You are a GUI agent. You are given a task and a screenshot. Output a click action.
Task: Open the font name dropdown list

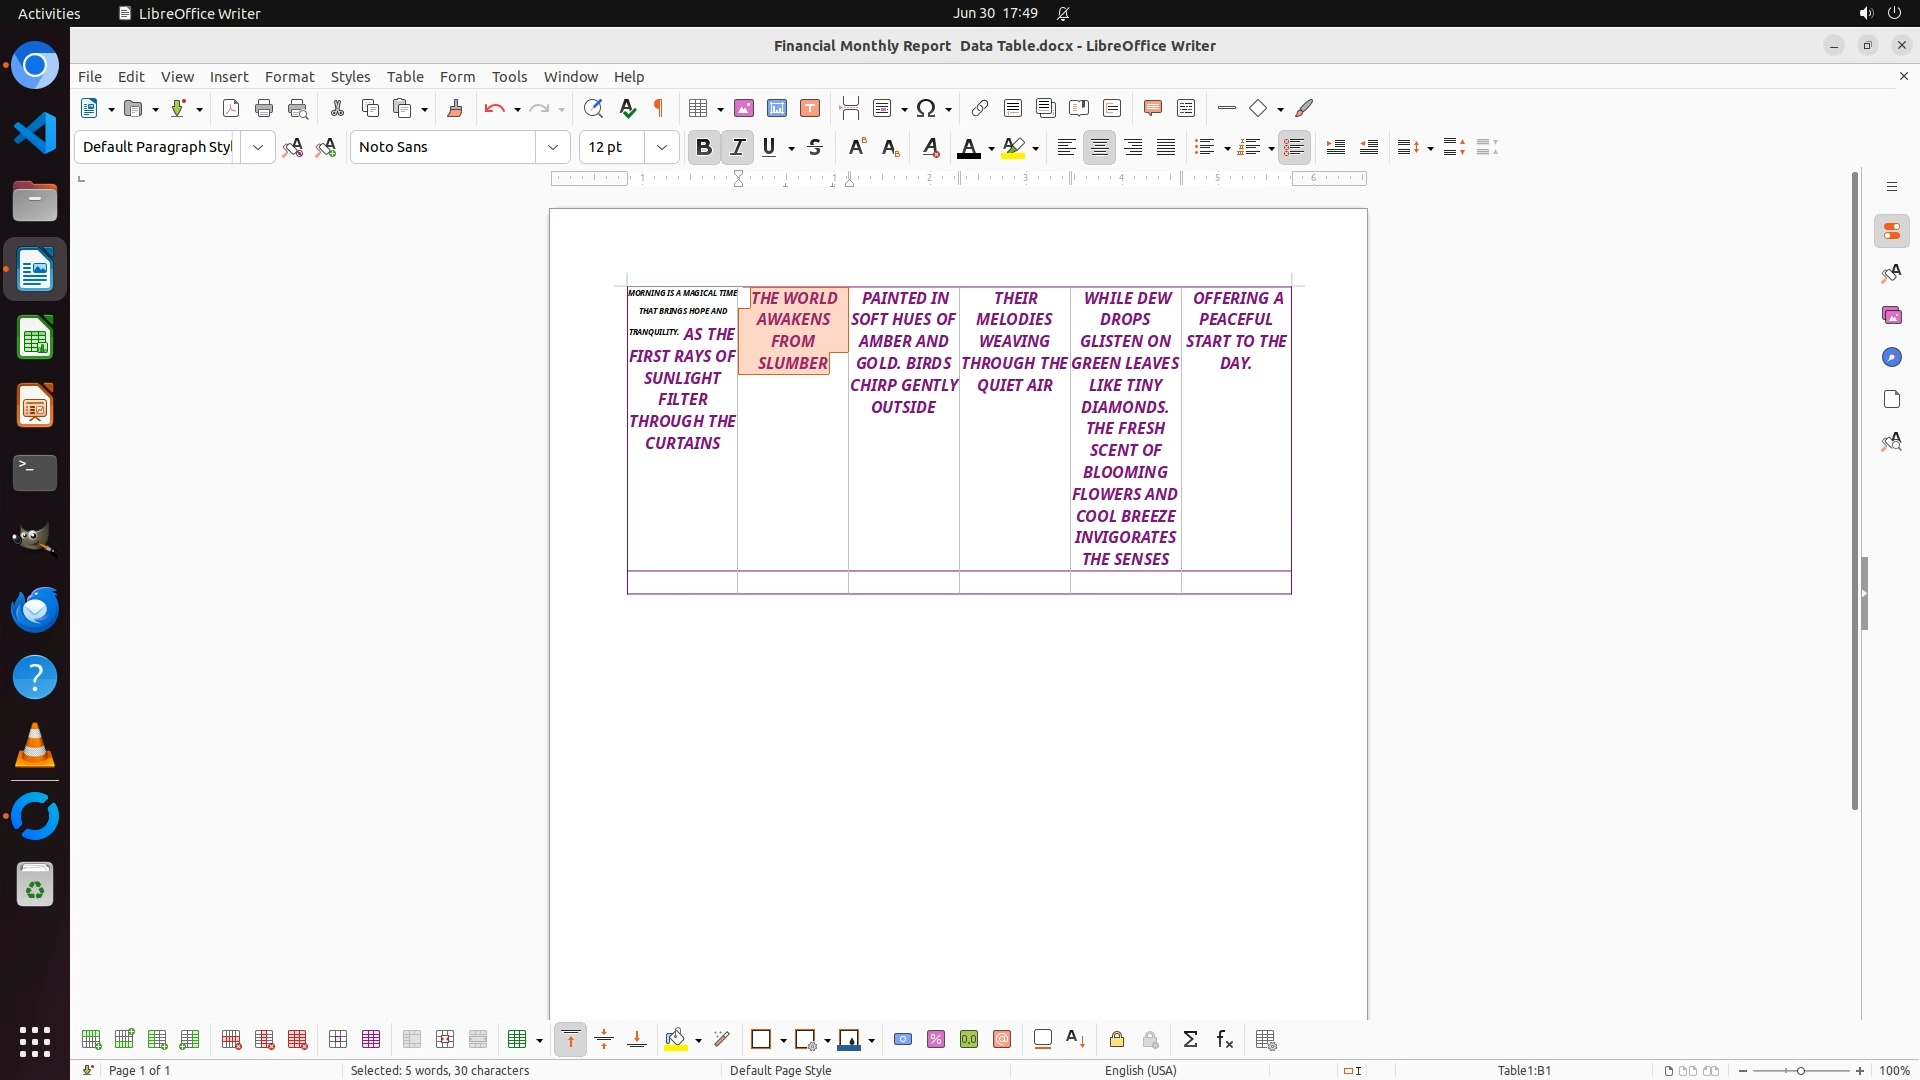coord(553,147)
